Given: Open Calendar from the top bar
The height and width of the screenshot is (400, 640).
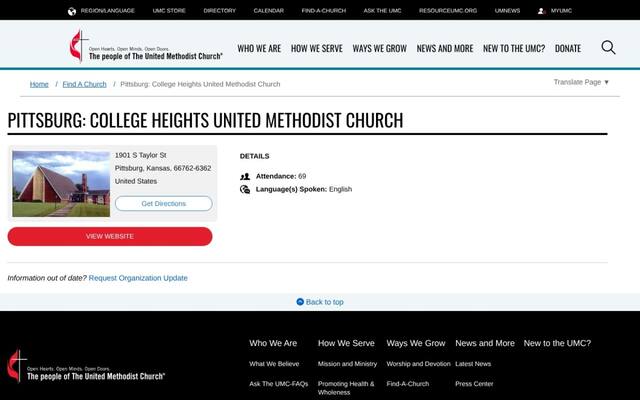Looking at the screenshot, I should coord(269,11).
